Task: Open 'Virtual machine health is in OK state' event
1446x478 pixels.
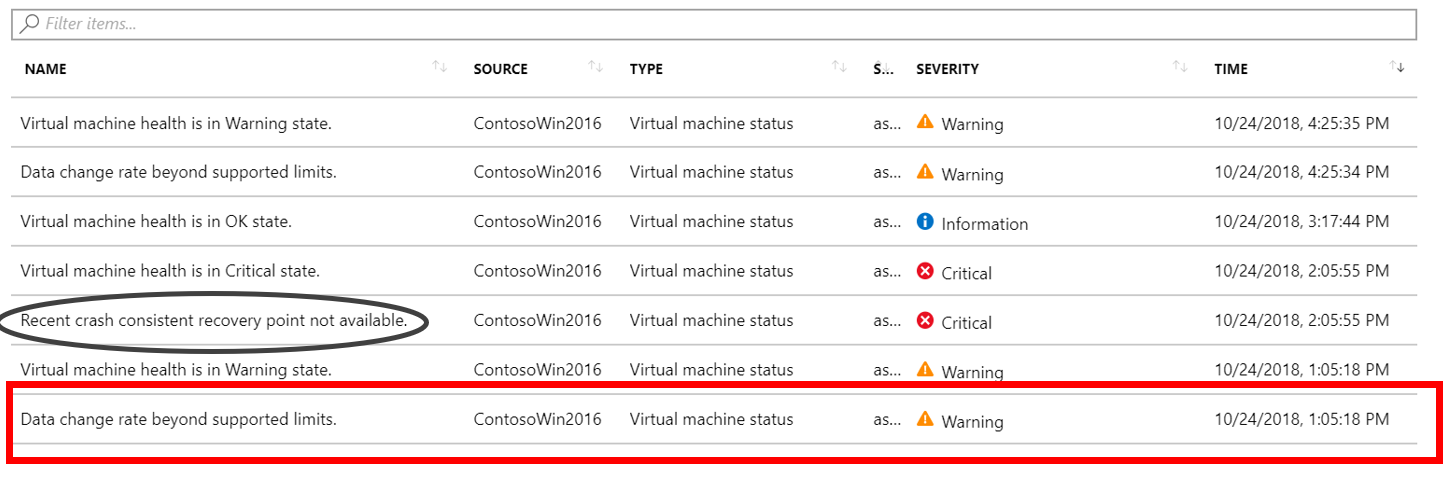Action: click(156, 222)
